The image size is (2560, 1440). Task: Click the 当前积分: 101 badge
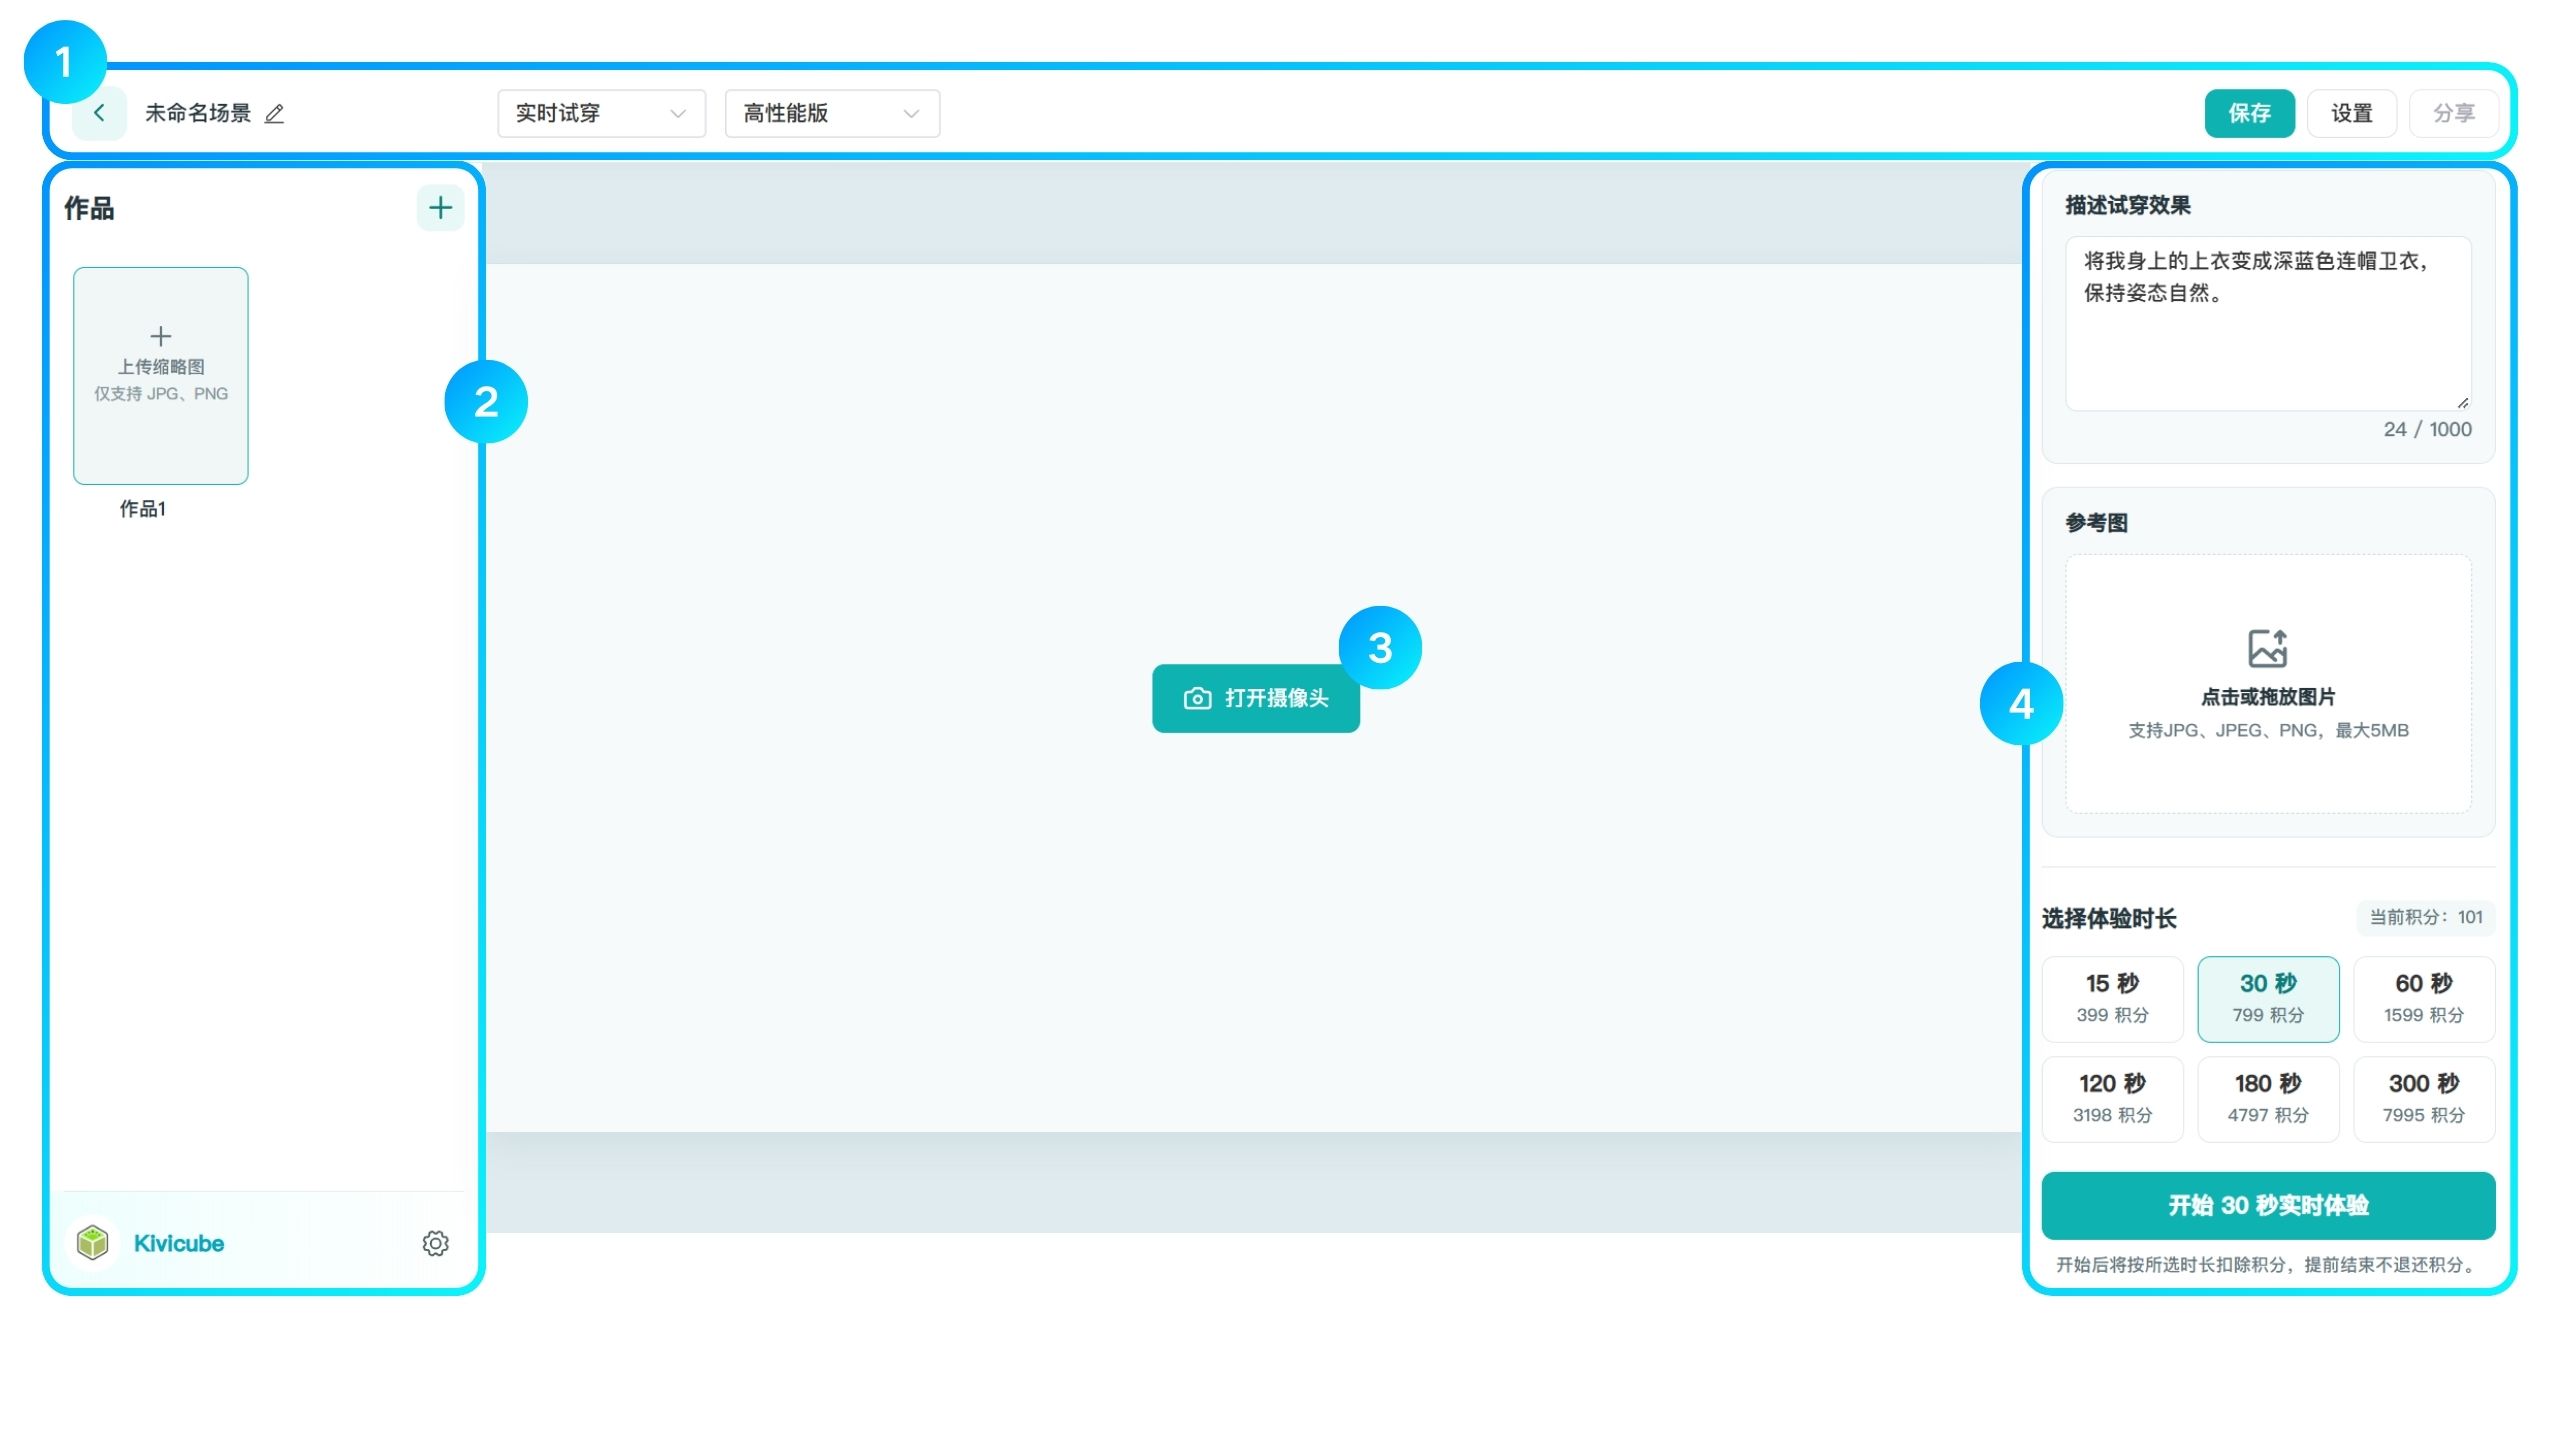(2426, 917)
